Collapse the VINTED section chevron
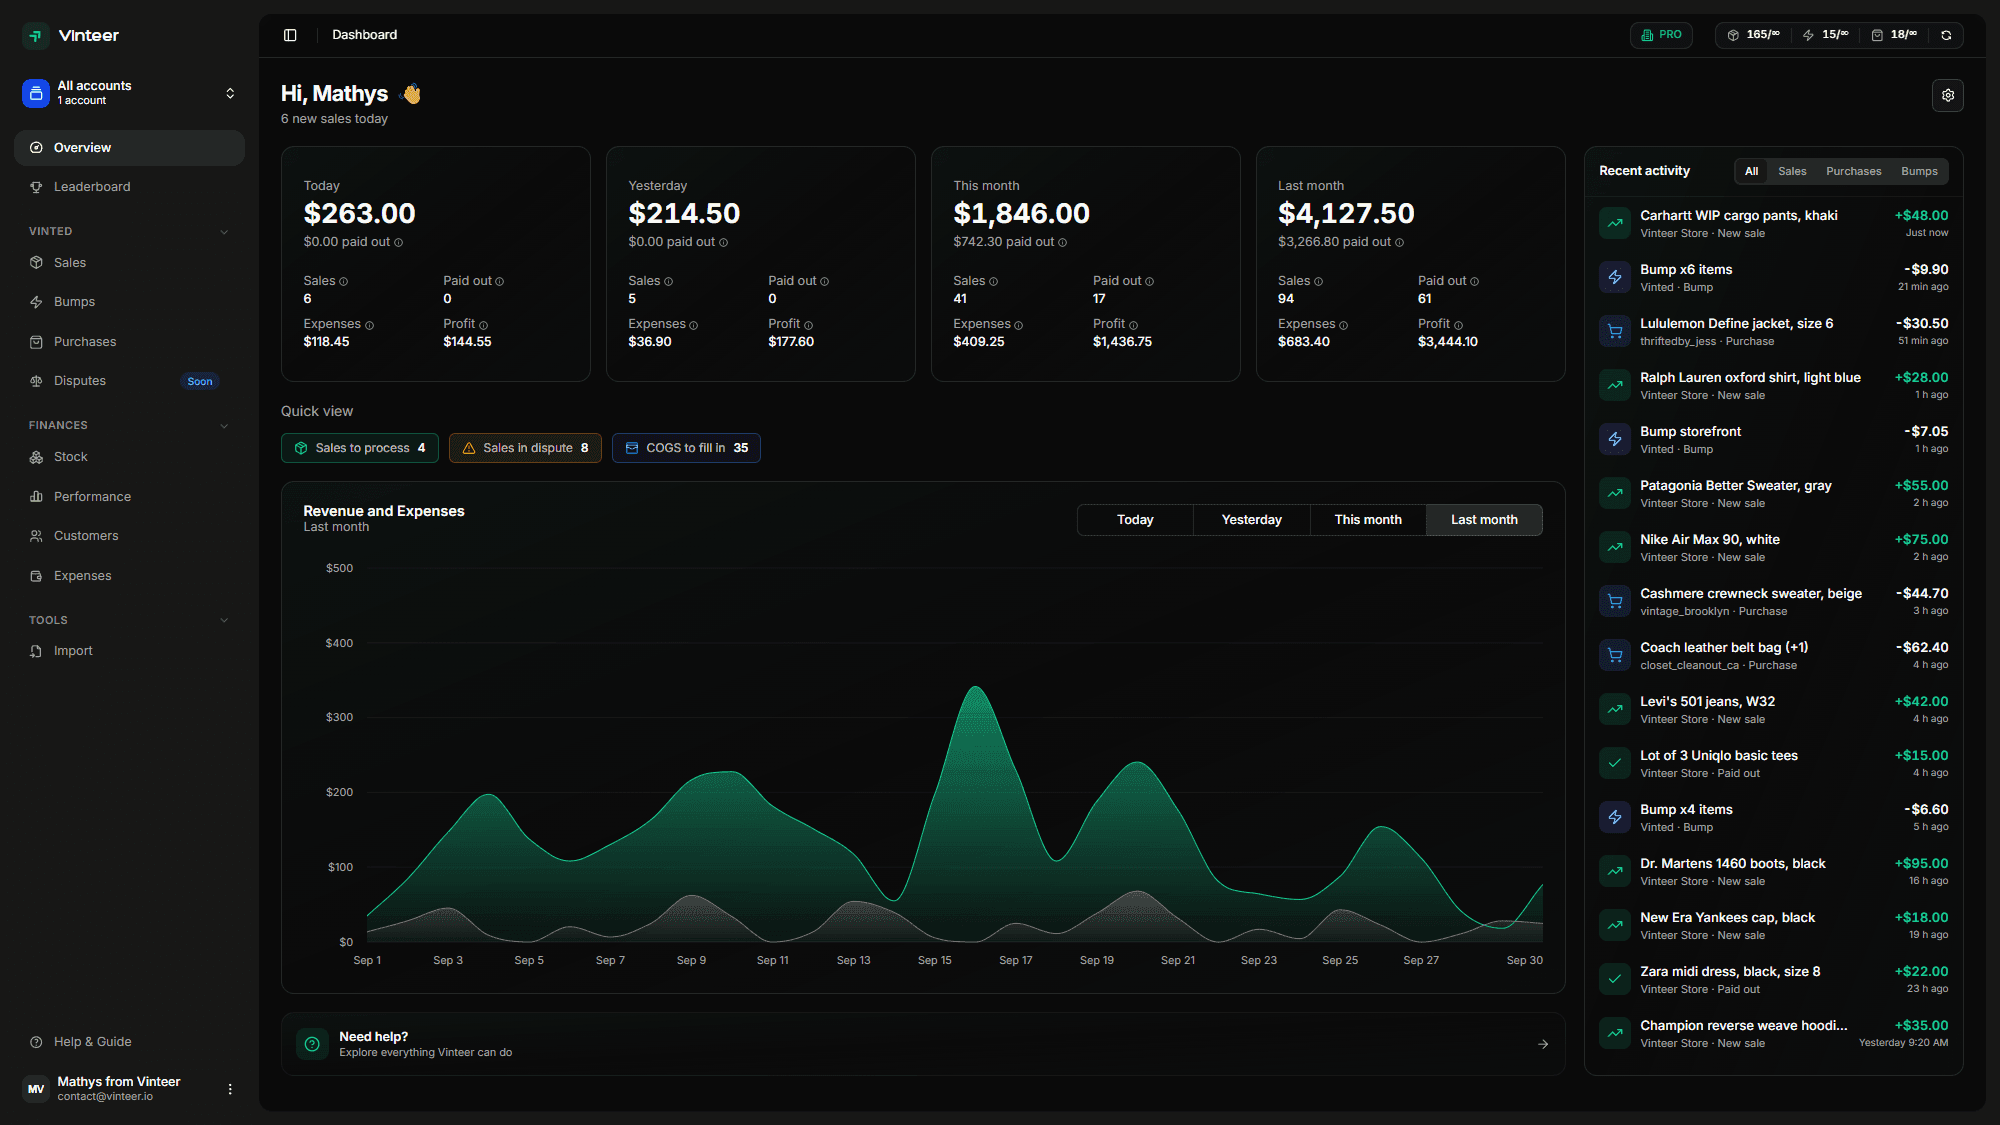This screenshot has height=1125, width=2000. 224,232
